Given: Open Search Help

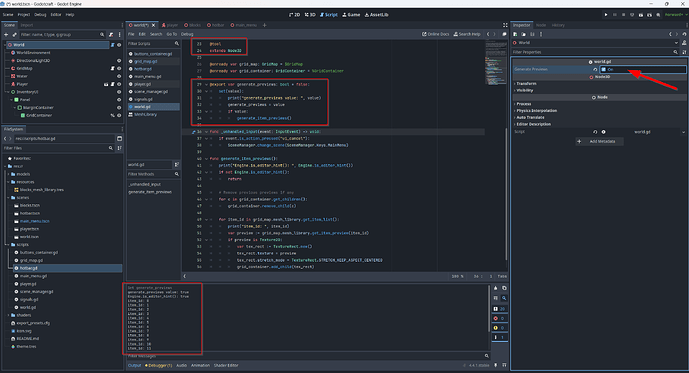Looking at the screenshot, I should [x=467, y=34].
